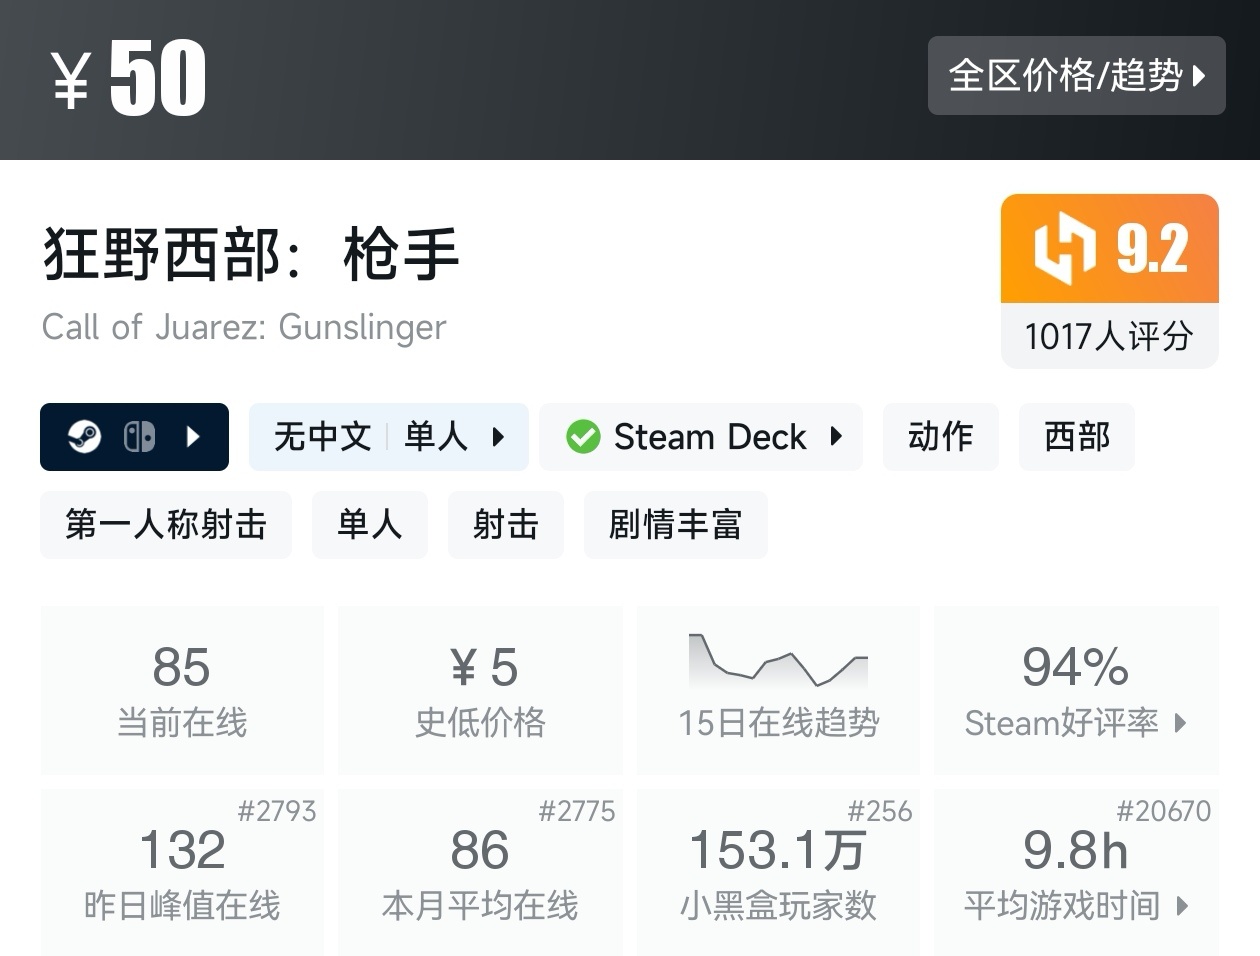The width and height of the screenshot is (1260, 956).
Task: Select the 单人 tag in second row
Action: pyautogui.click(x=370, y=525)
